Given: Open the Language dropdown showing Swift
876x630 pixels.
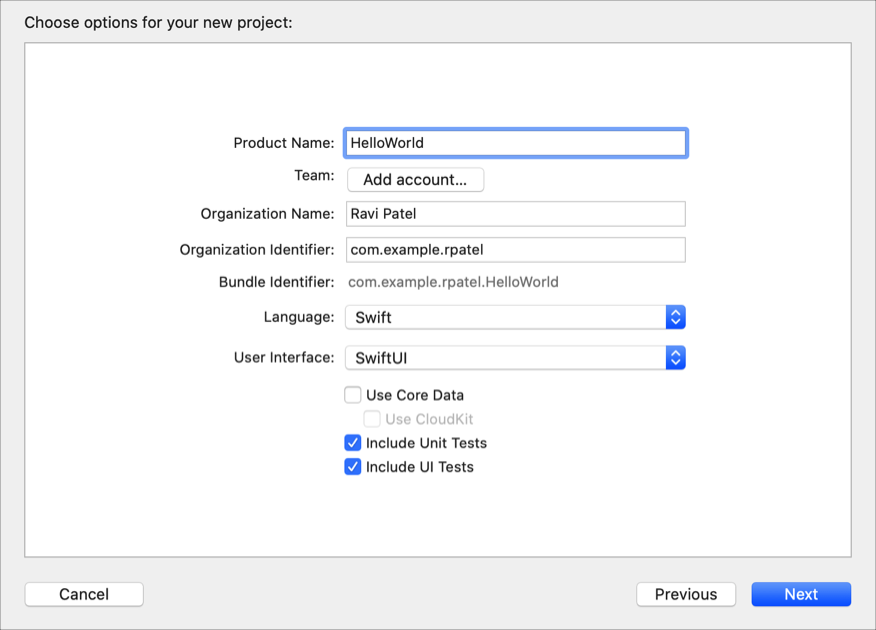Looking at the screenshot, I should pyautogui.click(x=505, y=318).
